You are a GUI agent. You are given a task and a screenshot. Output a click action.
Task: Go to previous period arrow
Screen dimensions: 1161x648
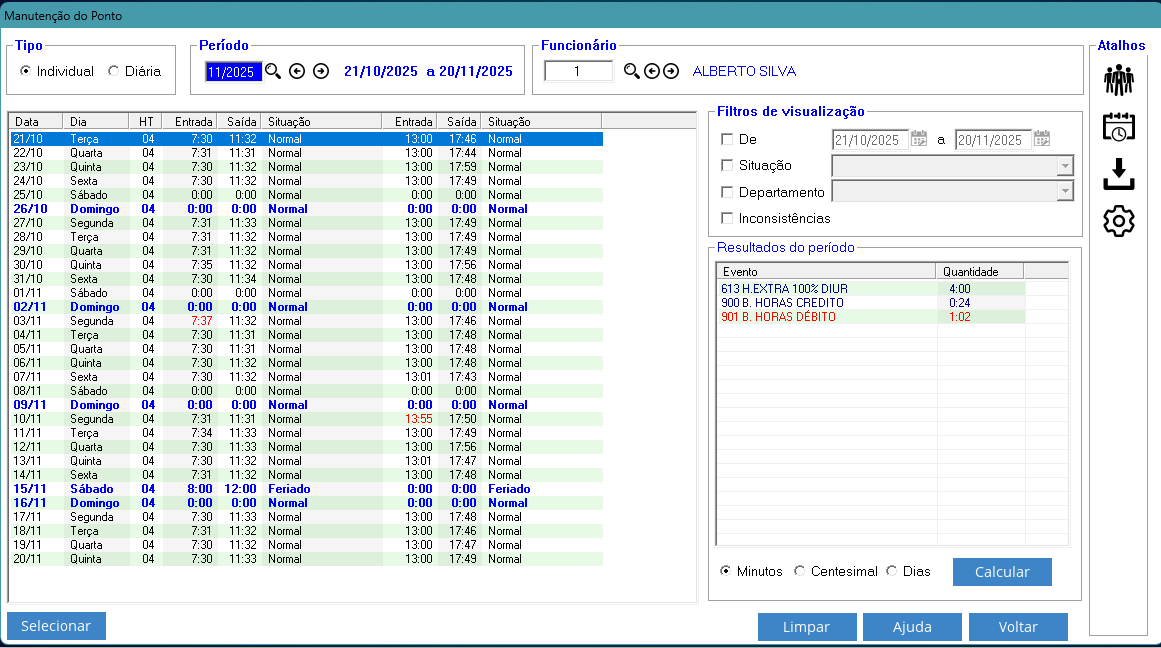tap(297, 71)
